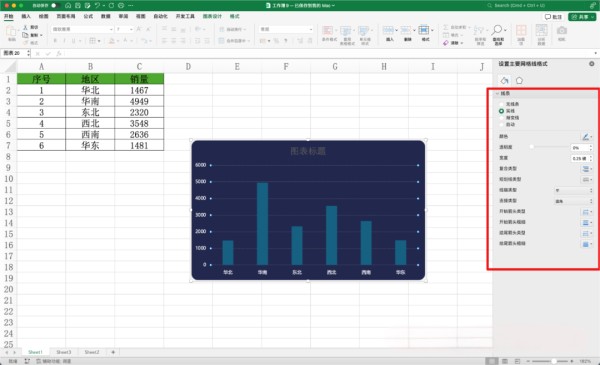Select the Automatic line radio option
600x365 pixels.
point(501,125)
